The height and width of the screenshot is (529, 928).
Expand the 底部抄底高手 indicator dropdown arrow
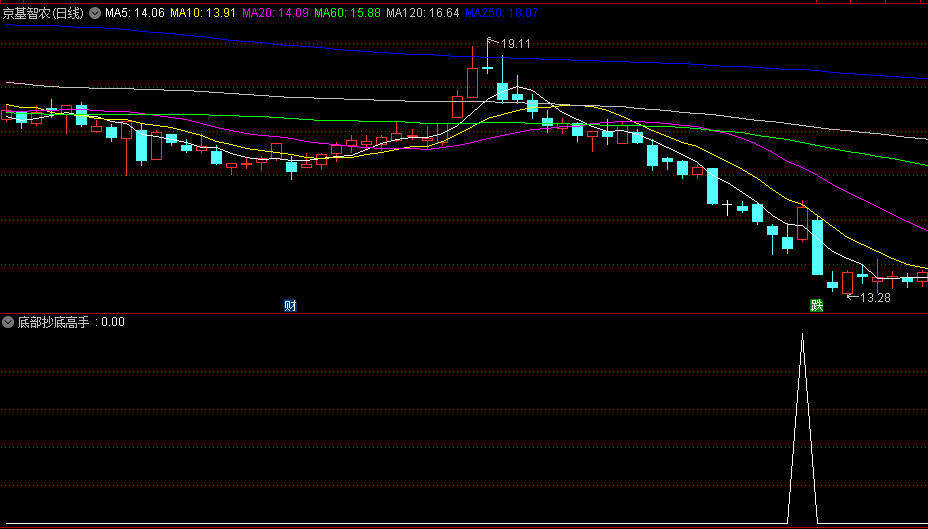[8, 322]
